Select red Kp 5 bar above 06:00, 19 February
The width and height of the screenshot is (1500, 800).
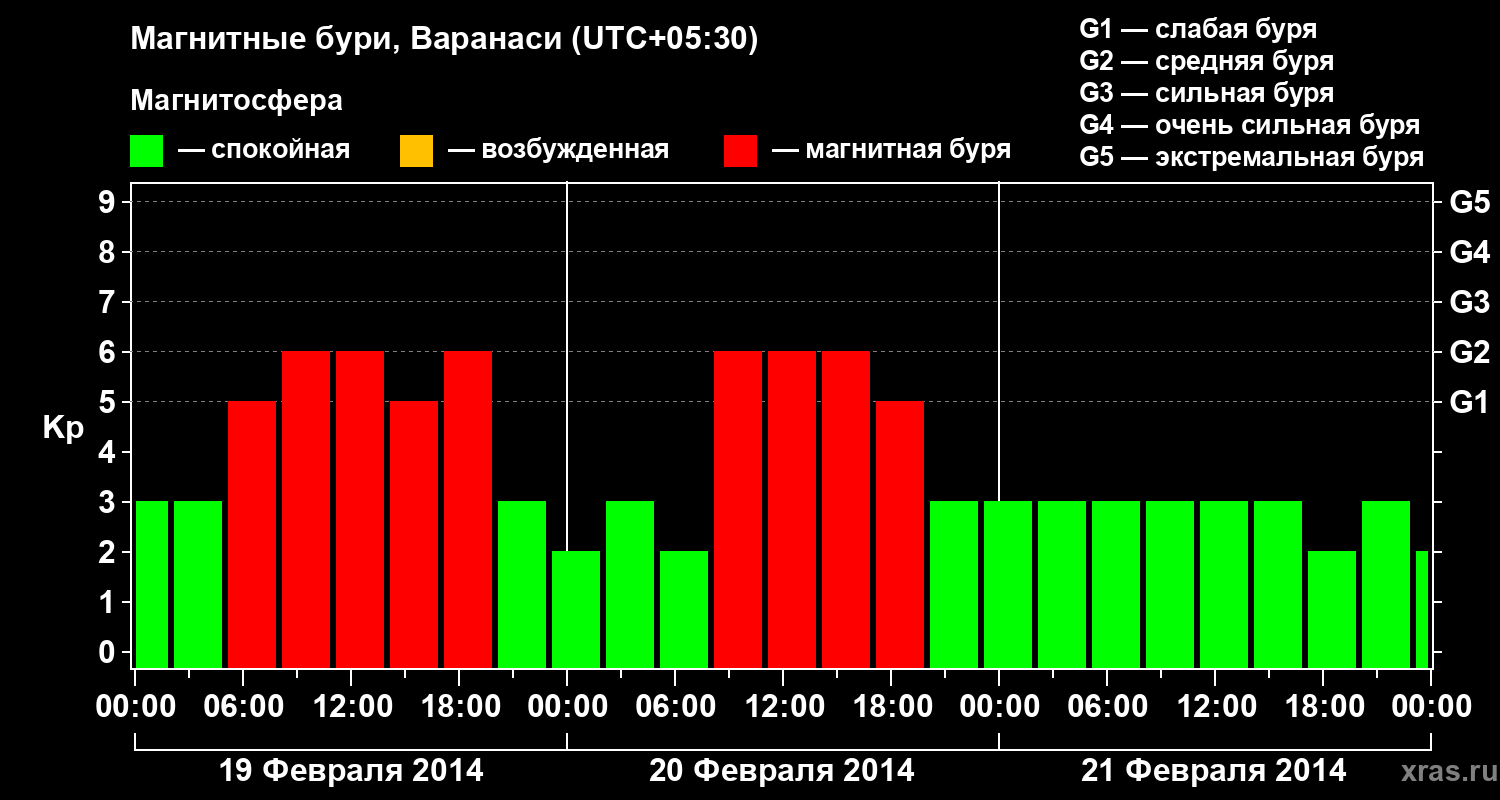[252, 535]
